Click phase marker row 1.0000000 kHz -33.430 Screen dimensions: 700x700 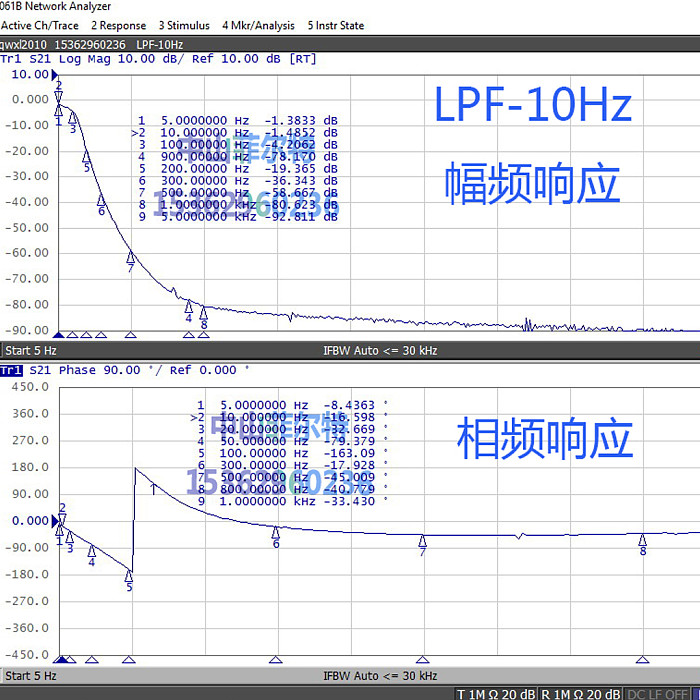(x=292, y=501)
